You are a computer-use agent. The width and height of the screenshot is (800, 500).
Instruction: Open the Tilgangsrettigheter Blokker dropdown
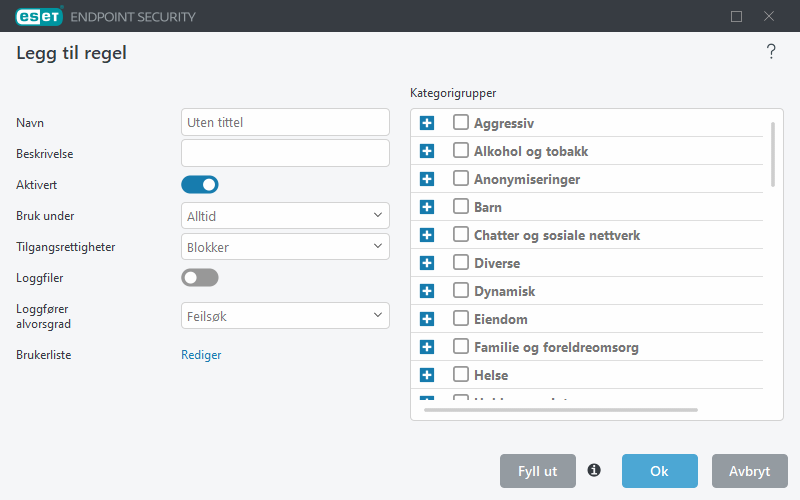[285, 247]
